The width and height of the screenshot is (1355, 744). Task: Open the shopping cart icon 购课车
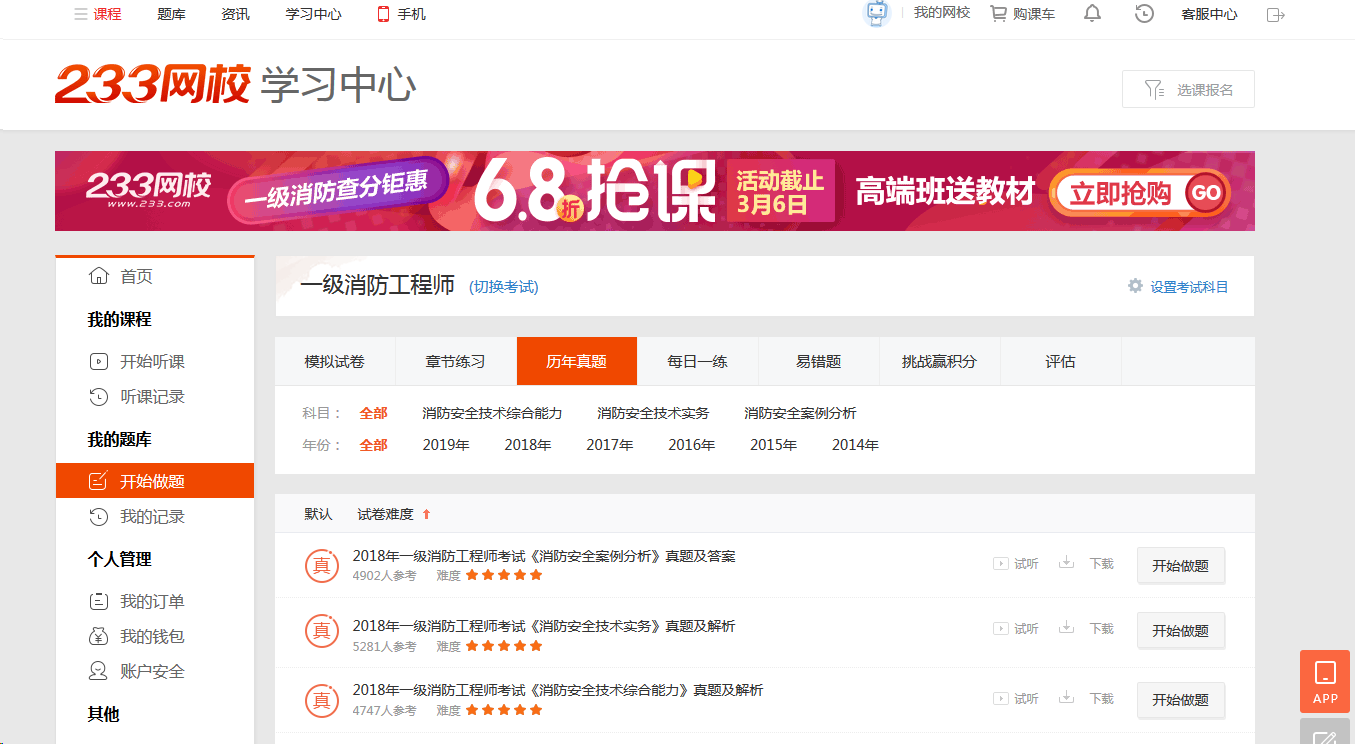coord(998,14)
